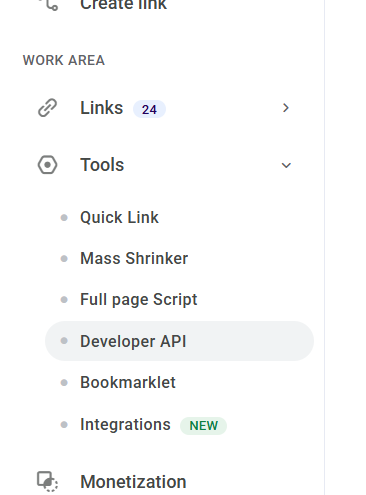Click the WORK AREA section heading
This screenshot has width=366, height=495.
pyautogui.click(x=64, y=60)
